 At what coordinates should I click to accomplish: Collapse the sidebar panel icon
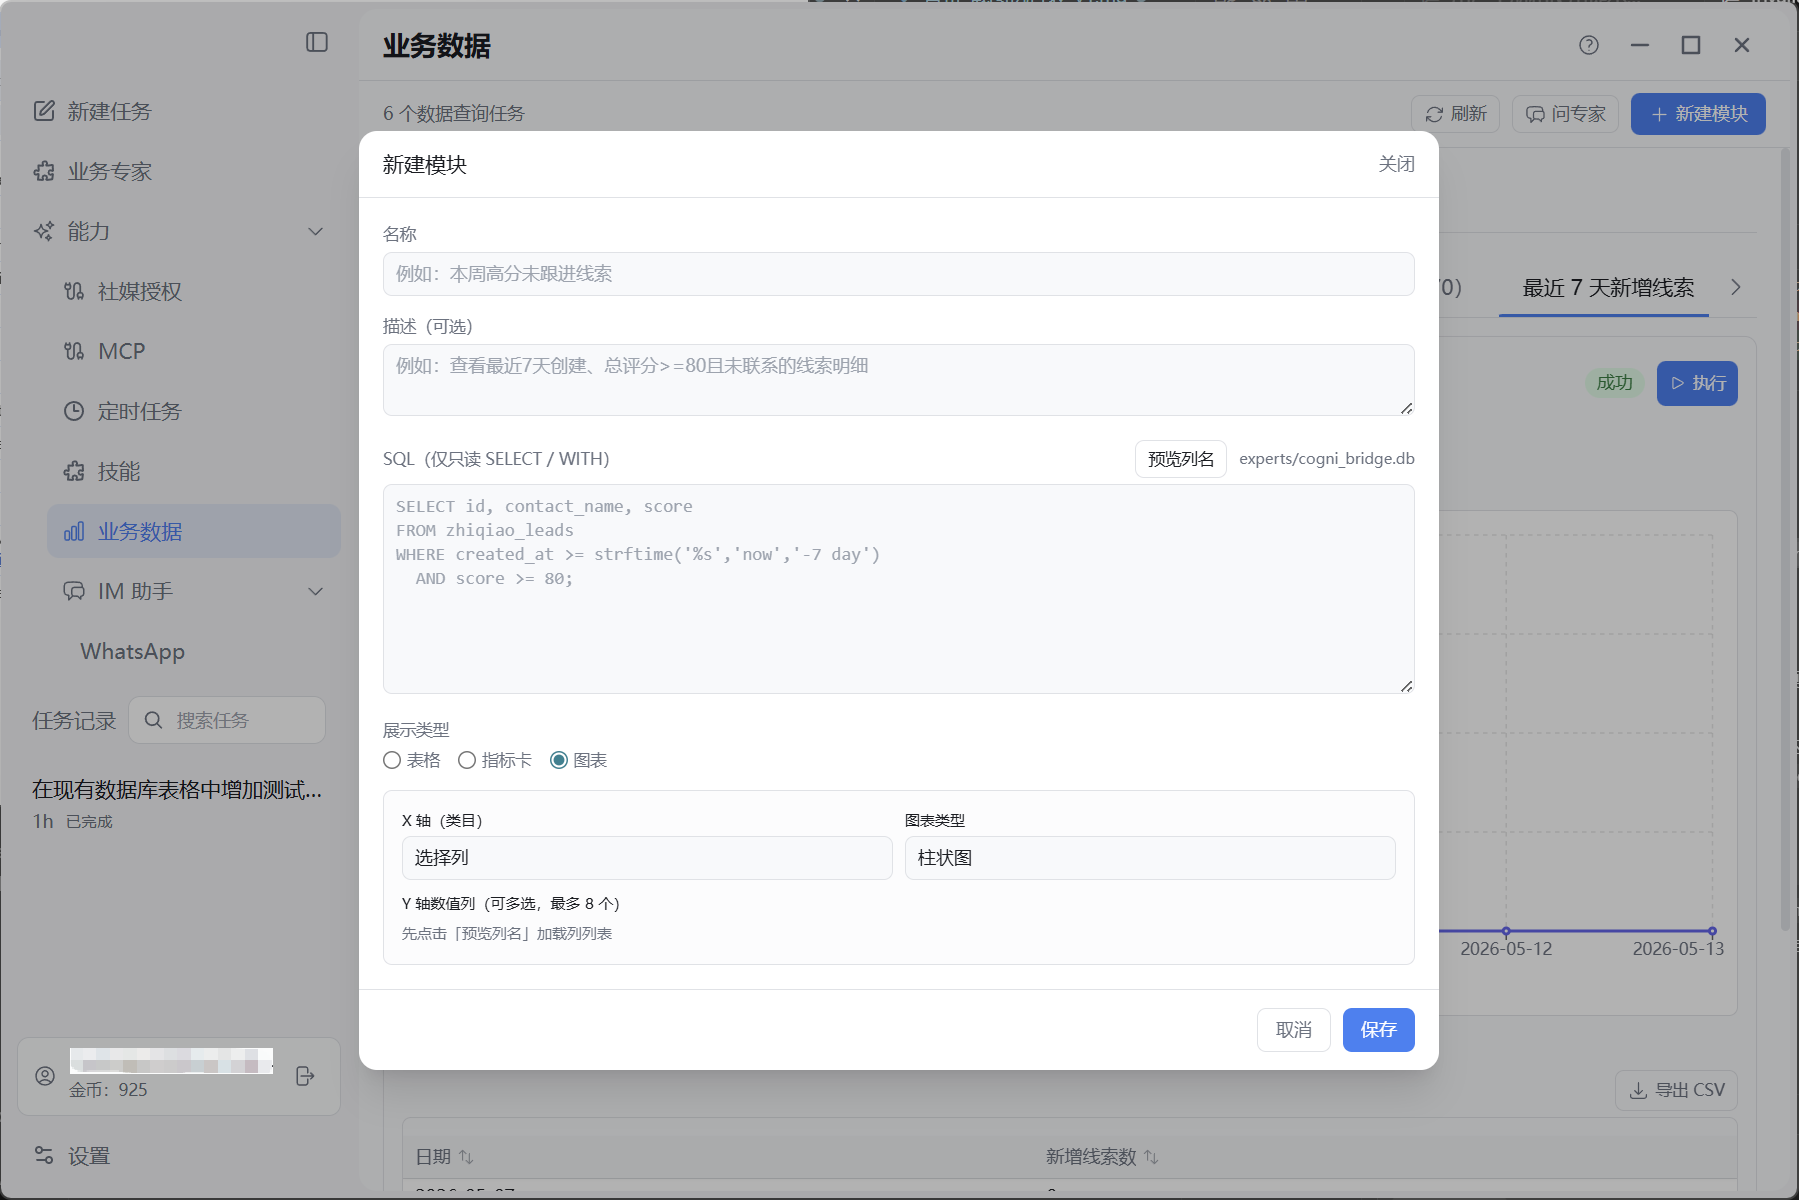coord(317,42)
